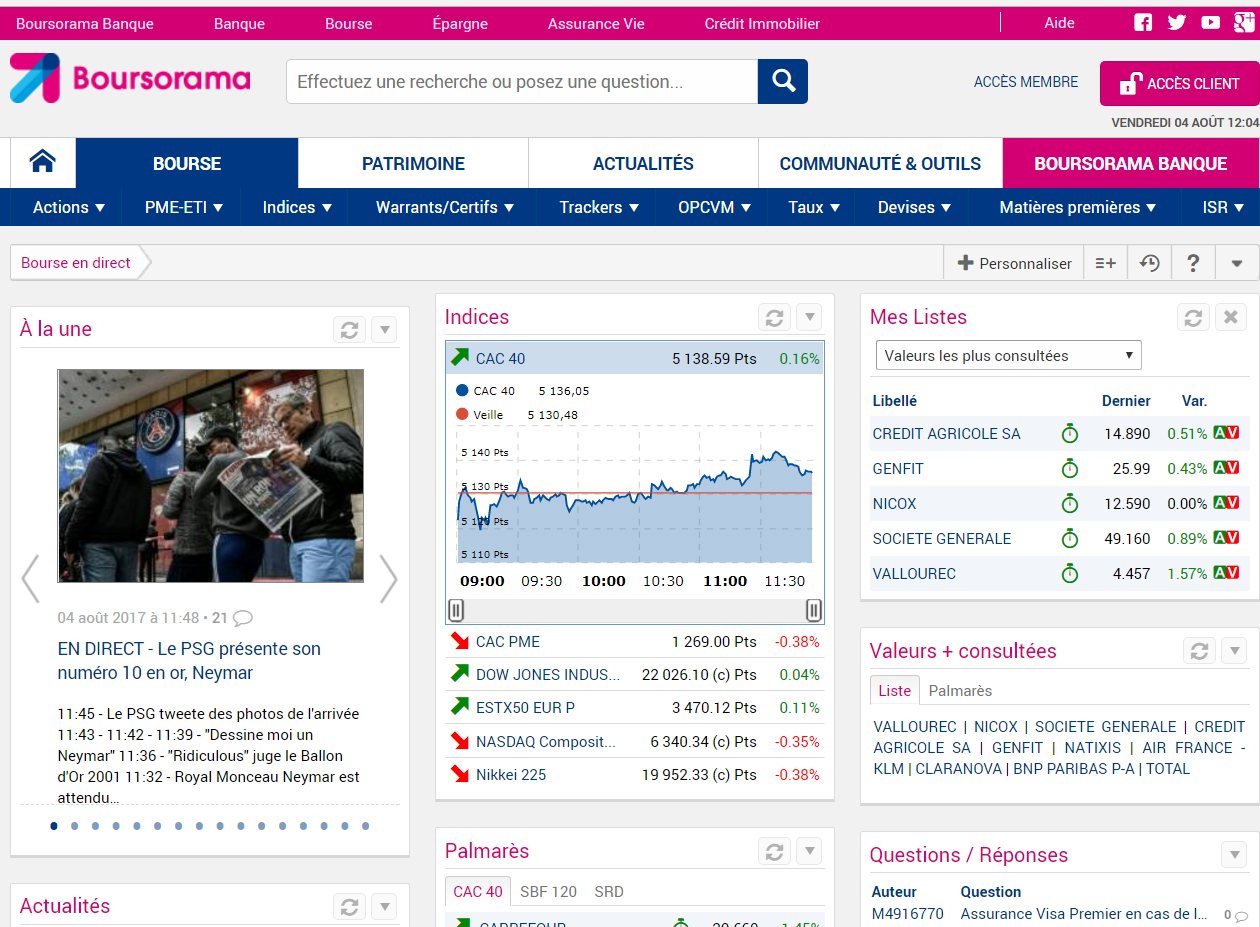Open Boursorama Google Plus icon
This screenshot has width=1260, height=927.
1243,23
